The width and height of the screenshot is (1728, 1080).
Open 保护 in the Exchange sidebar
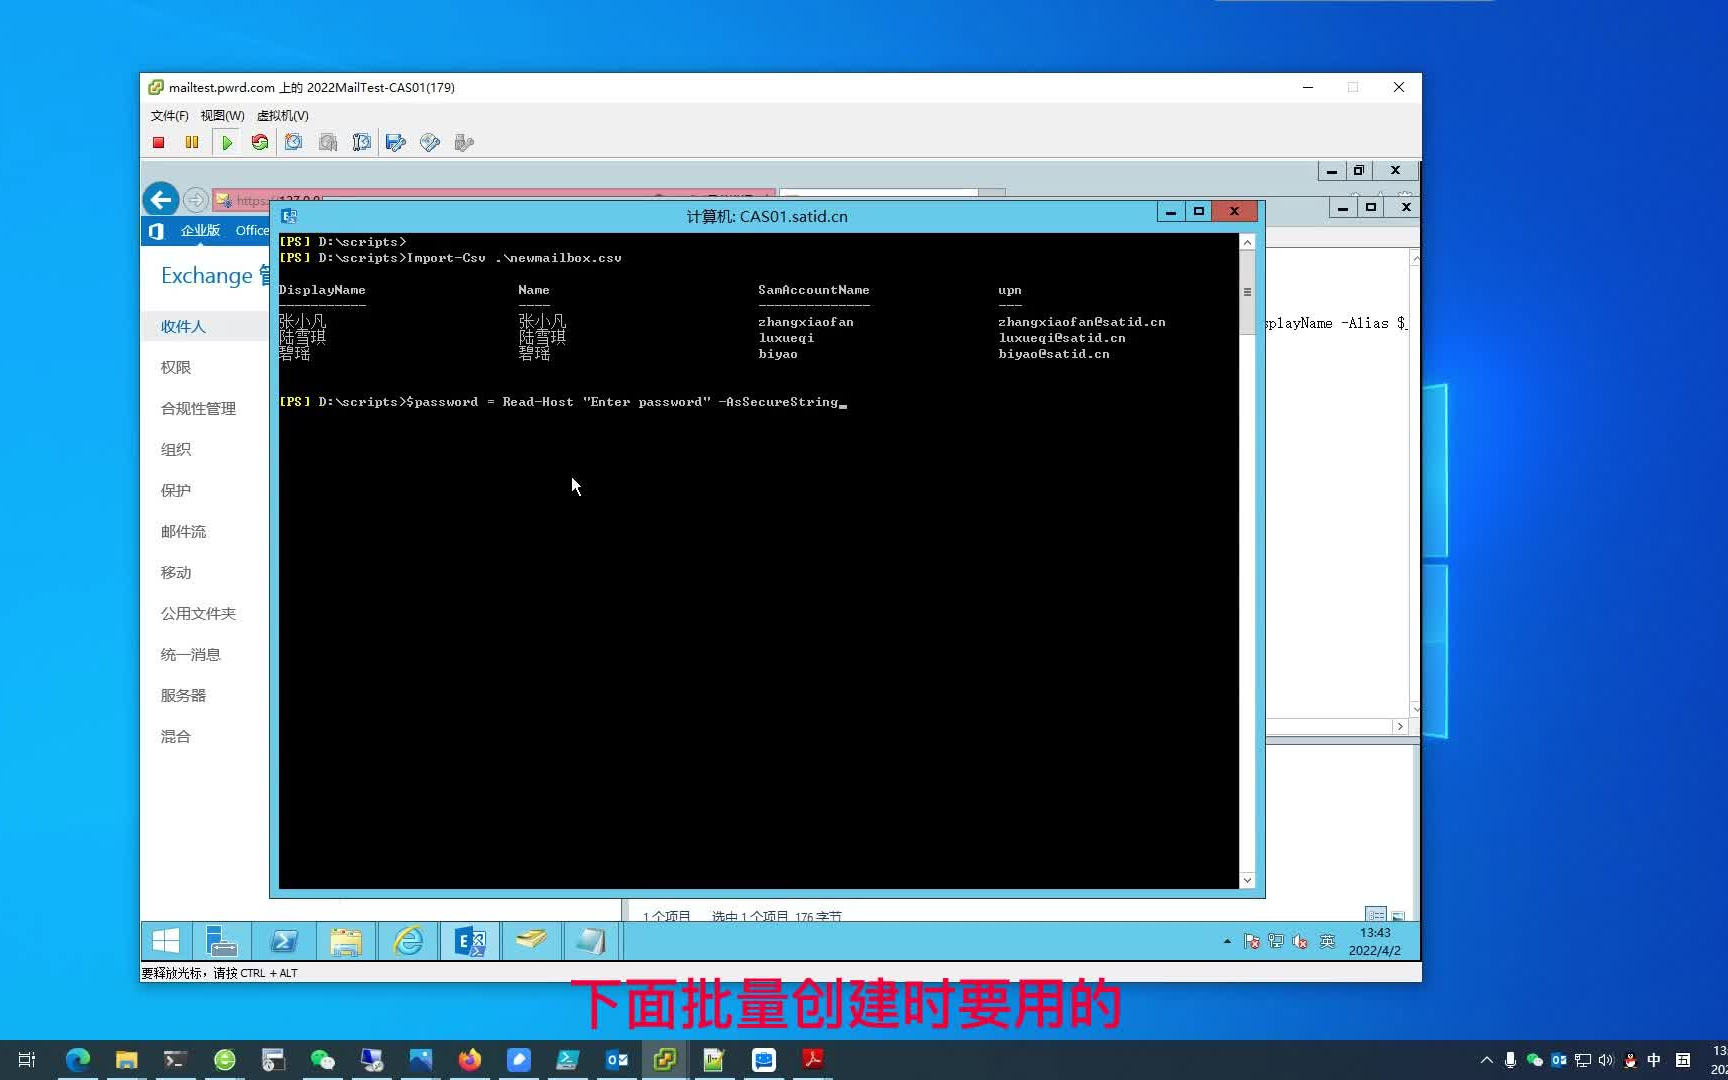point(176,491)
